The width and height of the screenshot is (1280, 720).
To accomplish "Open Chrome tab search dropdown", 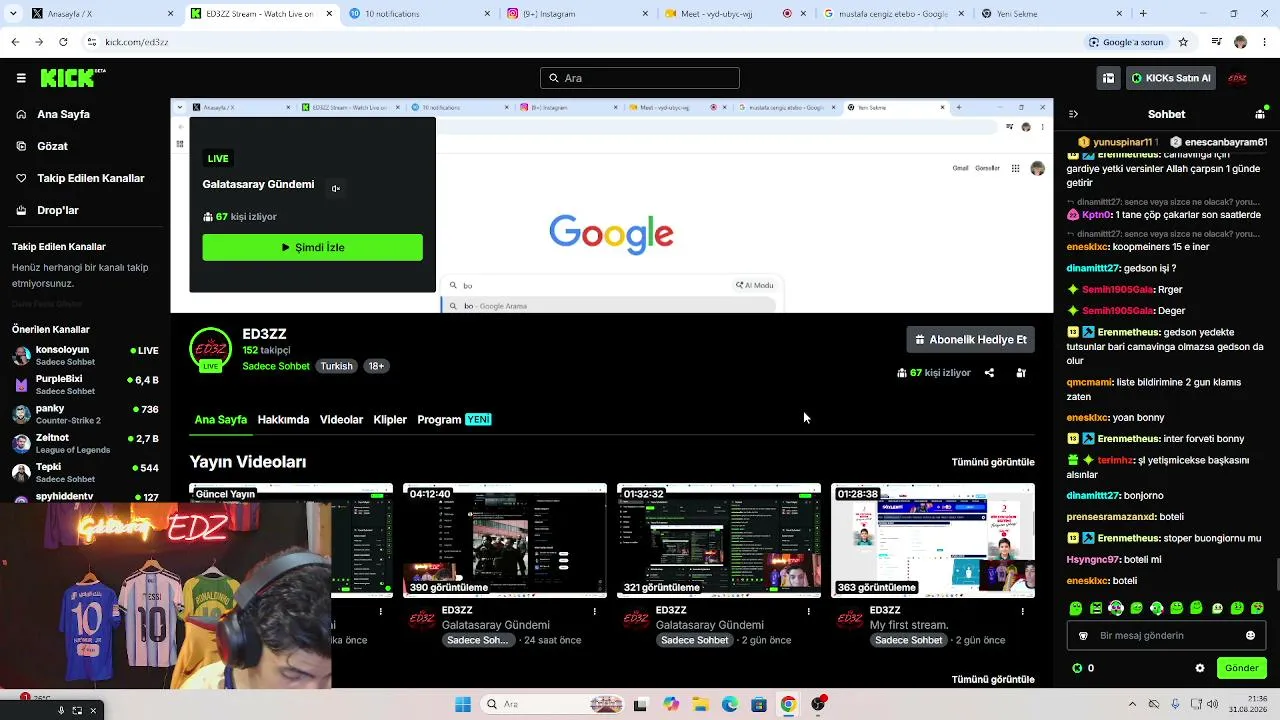I will tap(15, 14).
